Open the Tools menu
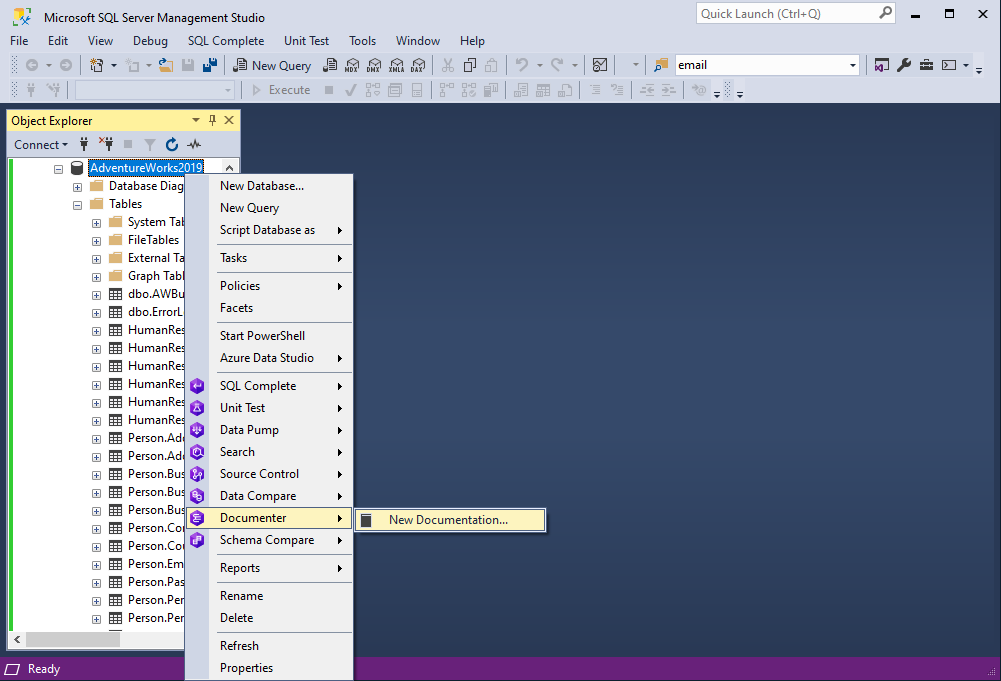This screenshot has height=681, width=1001. coord(363,41)
